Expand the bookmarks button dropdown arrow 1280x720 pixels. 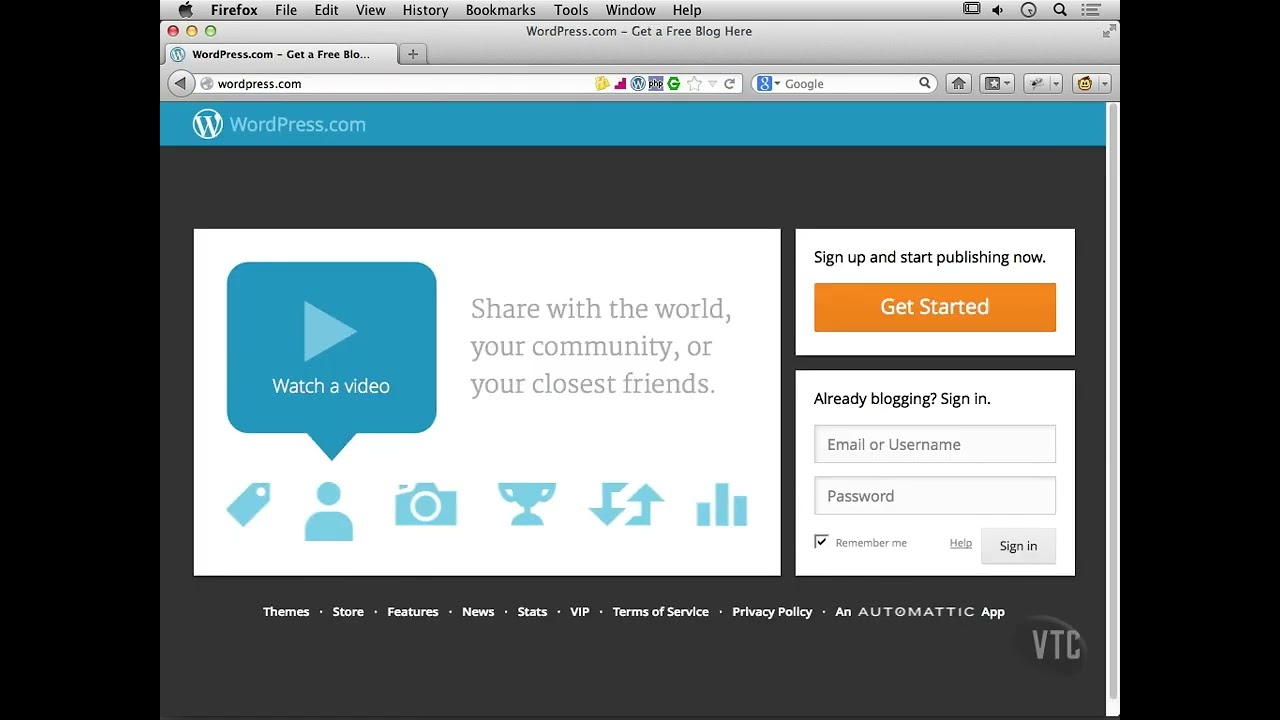1008,84
